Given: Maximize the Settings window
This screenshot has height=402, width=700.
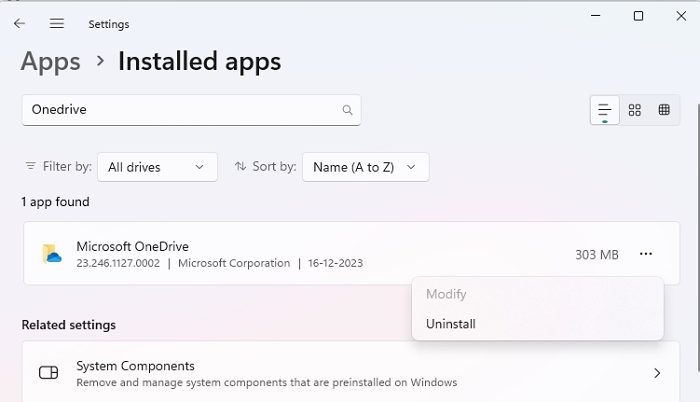Looking at the screenshot, I should tap(638, 16).
